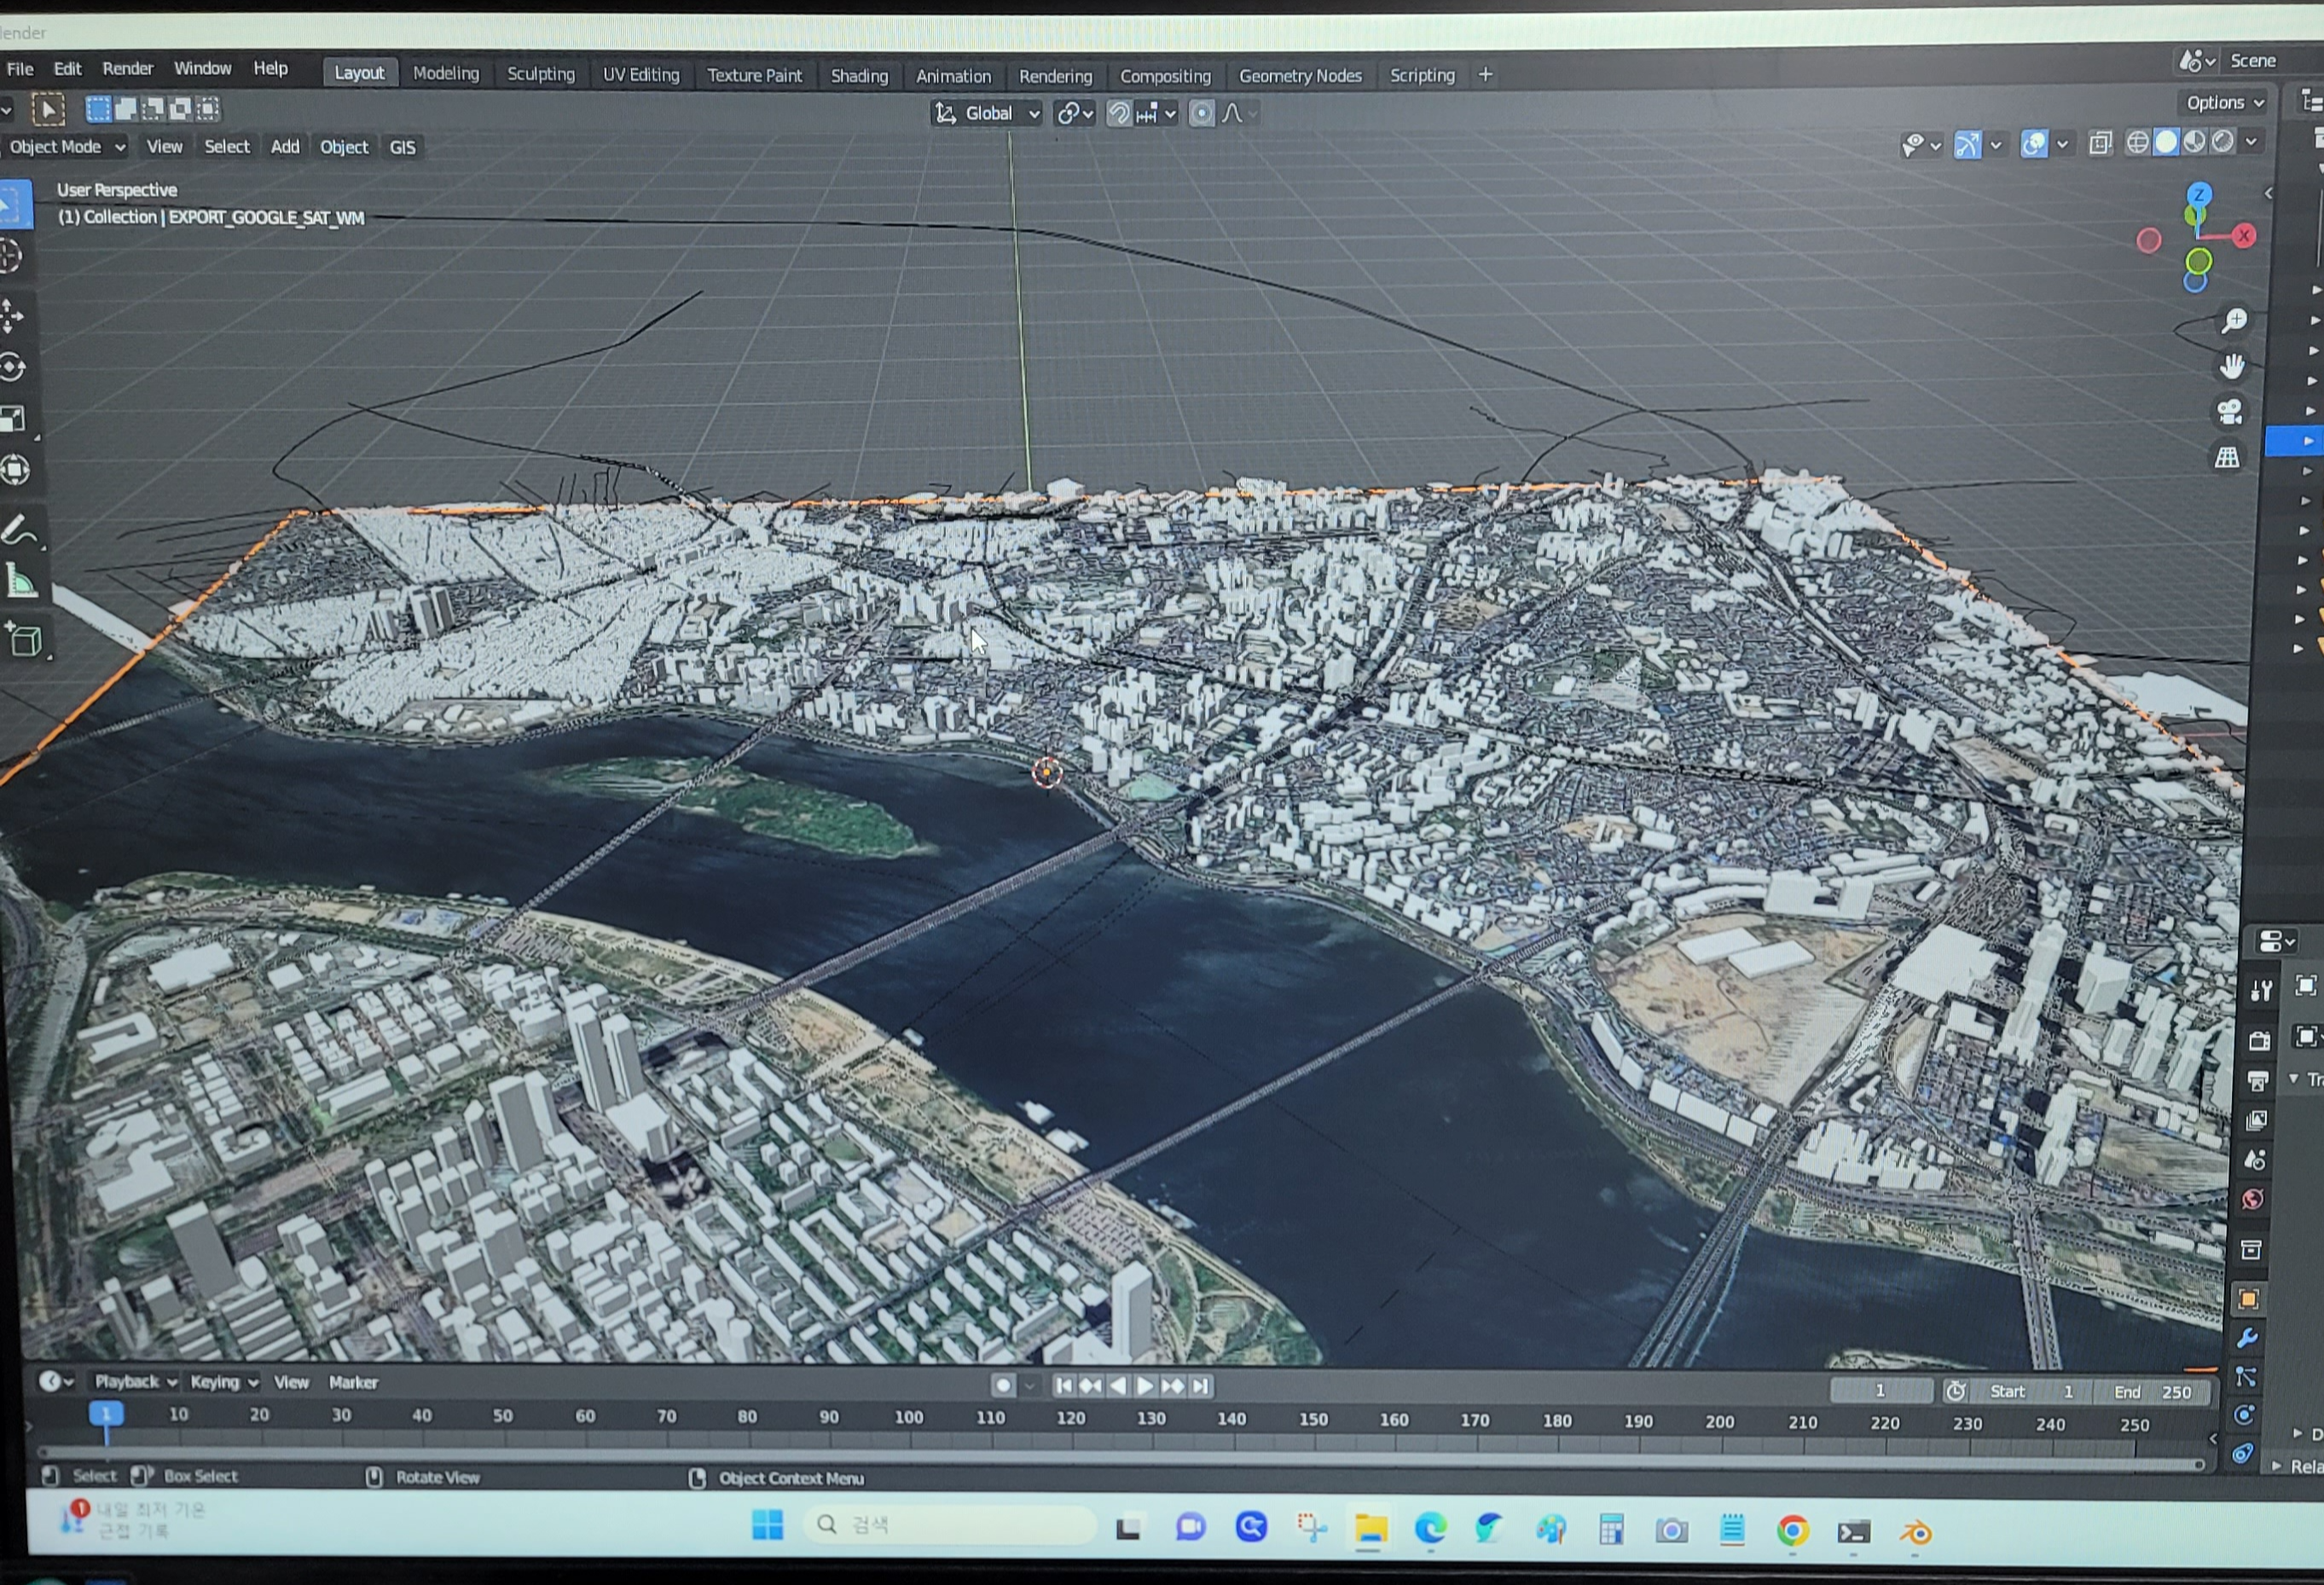2324x1585 pixels.
Task: Click the Pan view hand icon
Action: 2232,366
